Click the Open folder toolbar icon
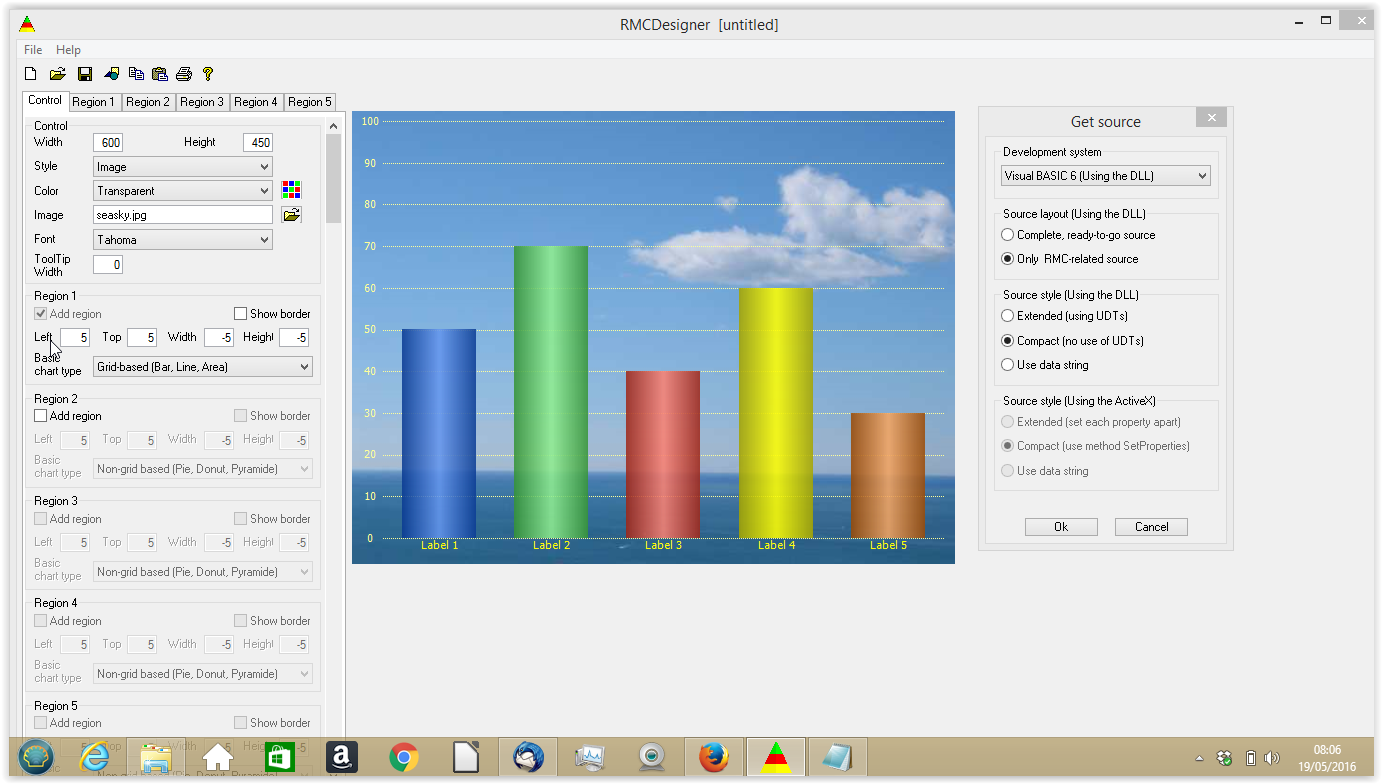Screen dimensions: 1382x784 pyautogui.click(x=58, y=74)
